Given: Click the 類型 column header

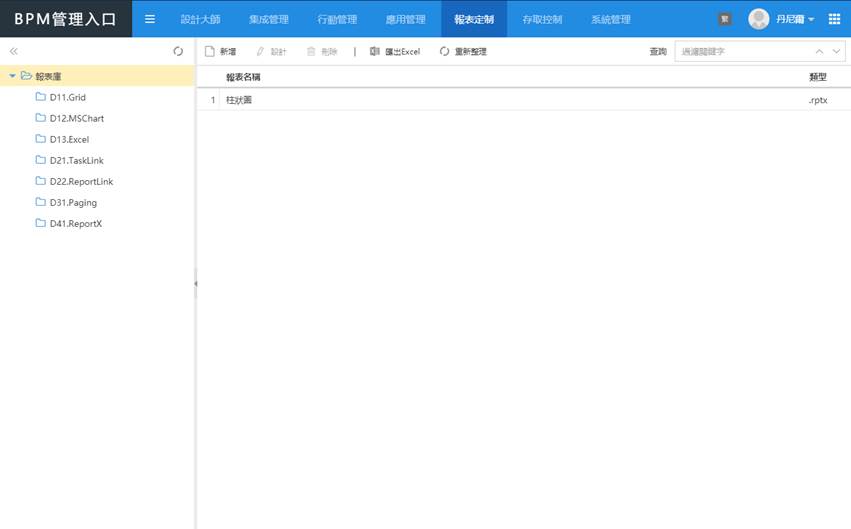Looking at the screenshot, I should 817,77.
